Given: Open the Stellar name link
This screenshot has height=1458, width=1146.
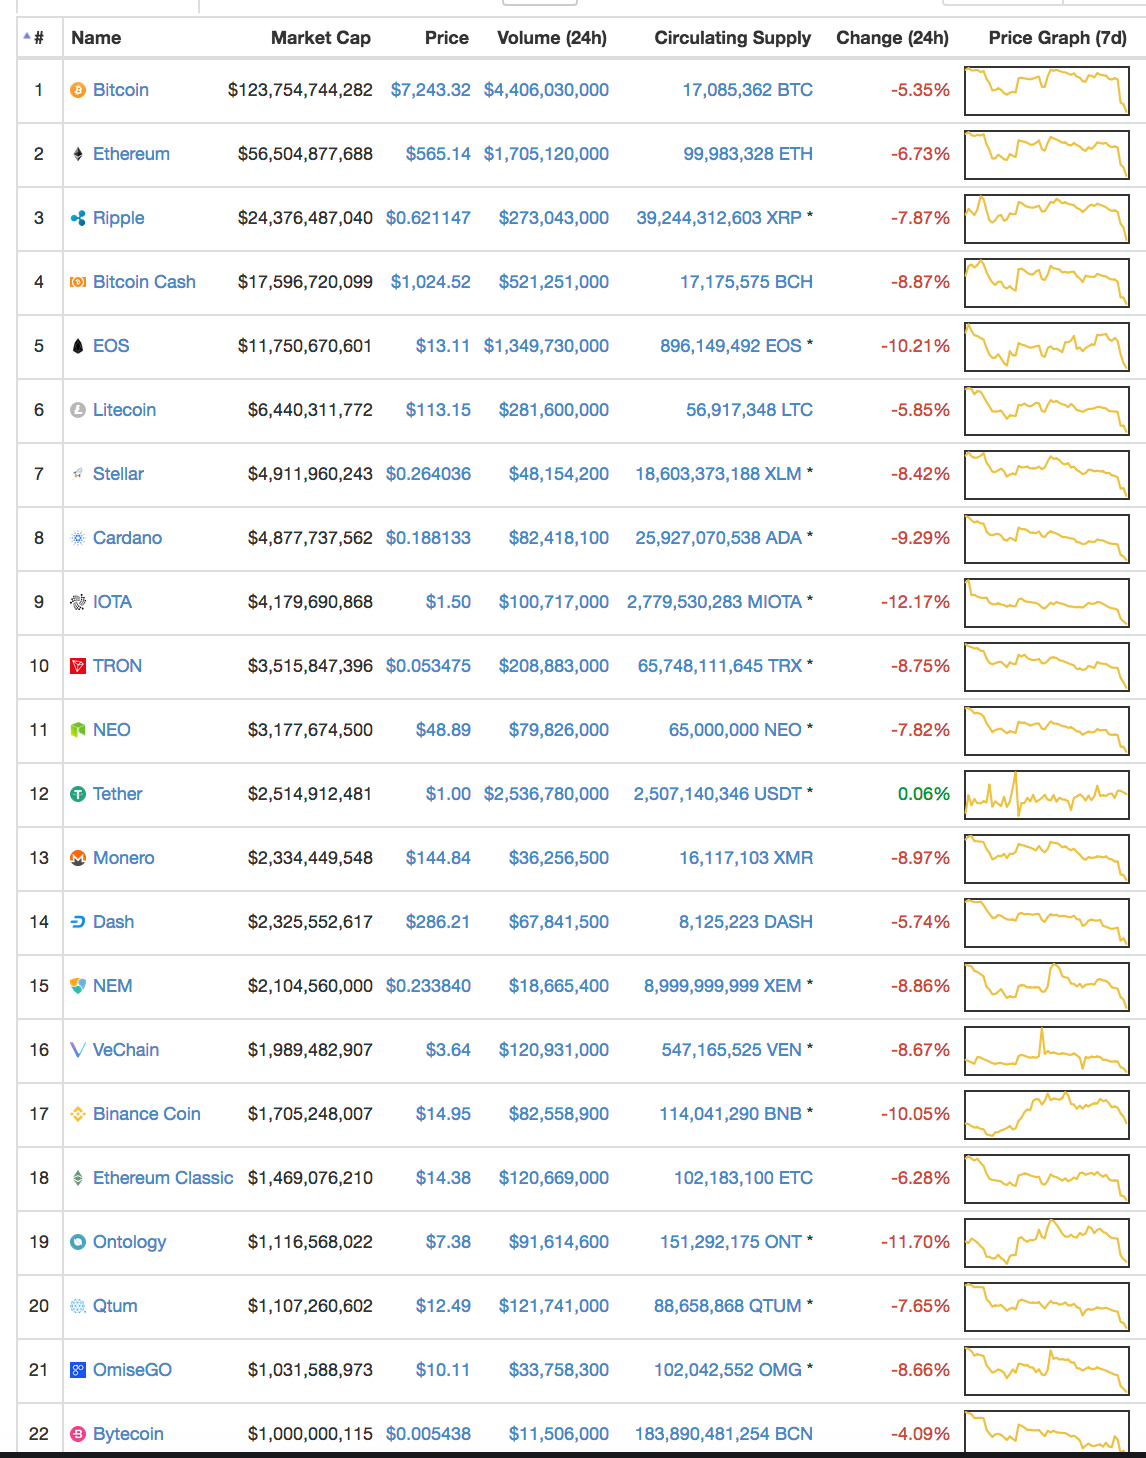Looking at the screenshot, I should pyautogui.click(x=118, y=474).
